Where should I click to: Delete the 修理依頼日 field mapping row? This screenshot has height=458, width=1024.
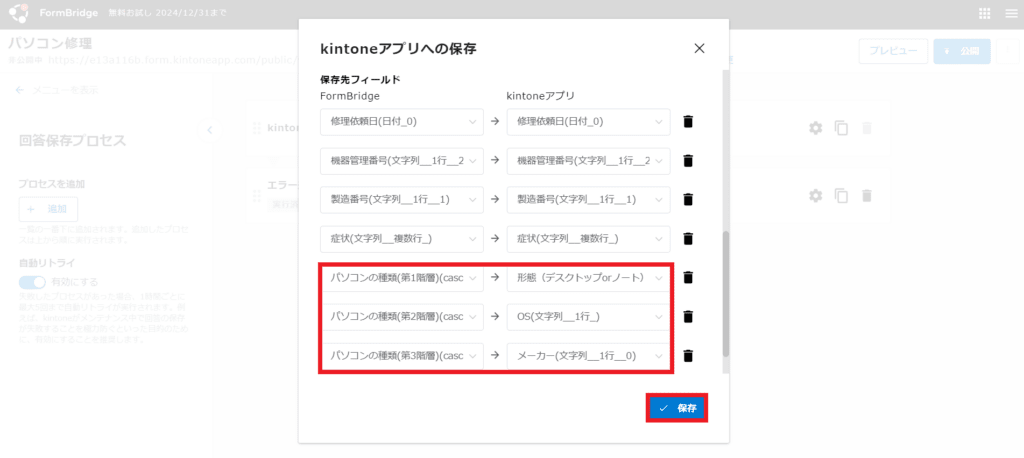[x=688, y=121]
